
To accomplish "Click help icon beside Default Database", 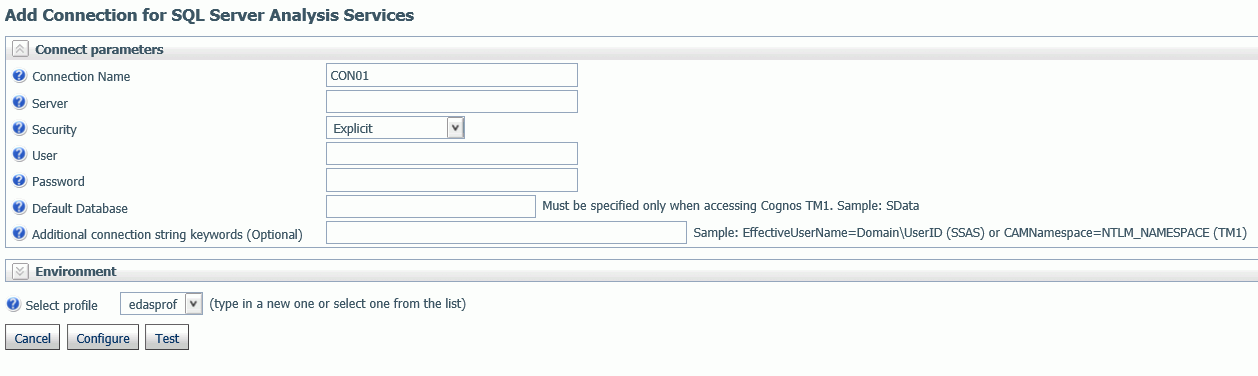I will (x=19, y=207).
